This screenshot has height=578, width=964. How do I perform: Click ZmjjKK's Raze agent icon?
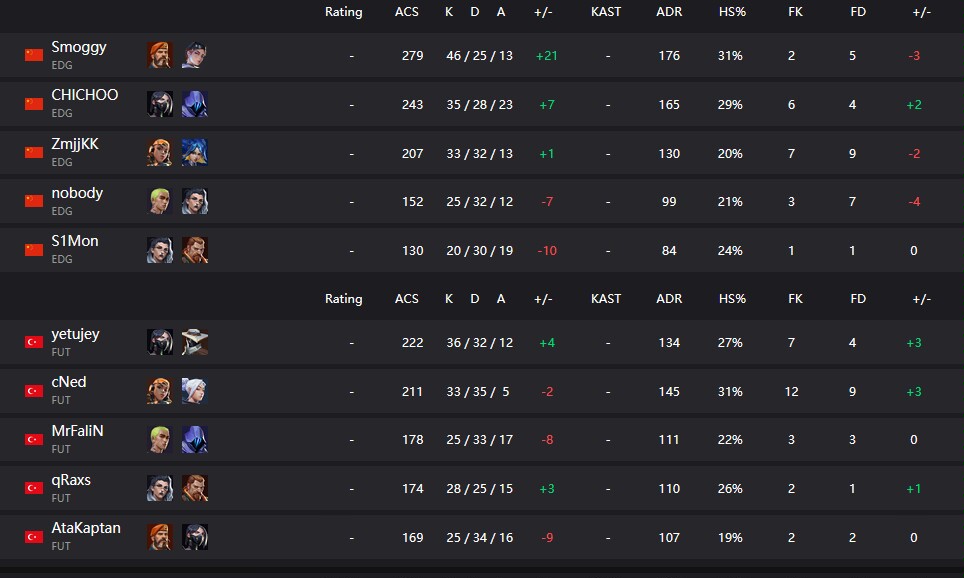tap(159, 152)
